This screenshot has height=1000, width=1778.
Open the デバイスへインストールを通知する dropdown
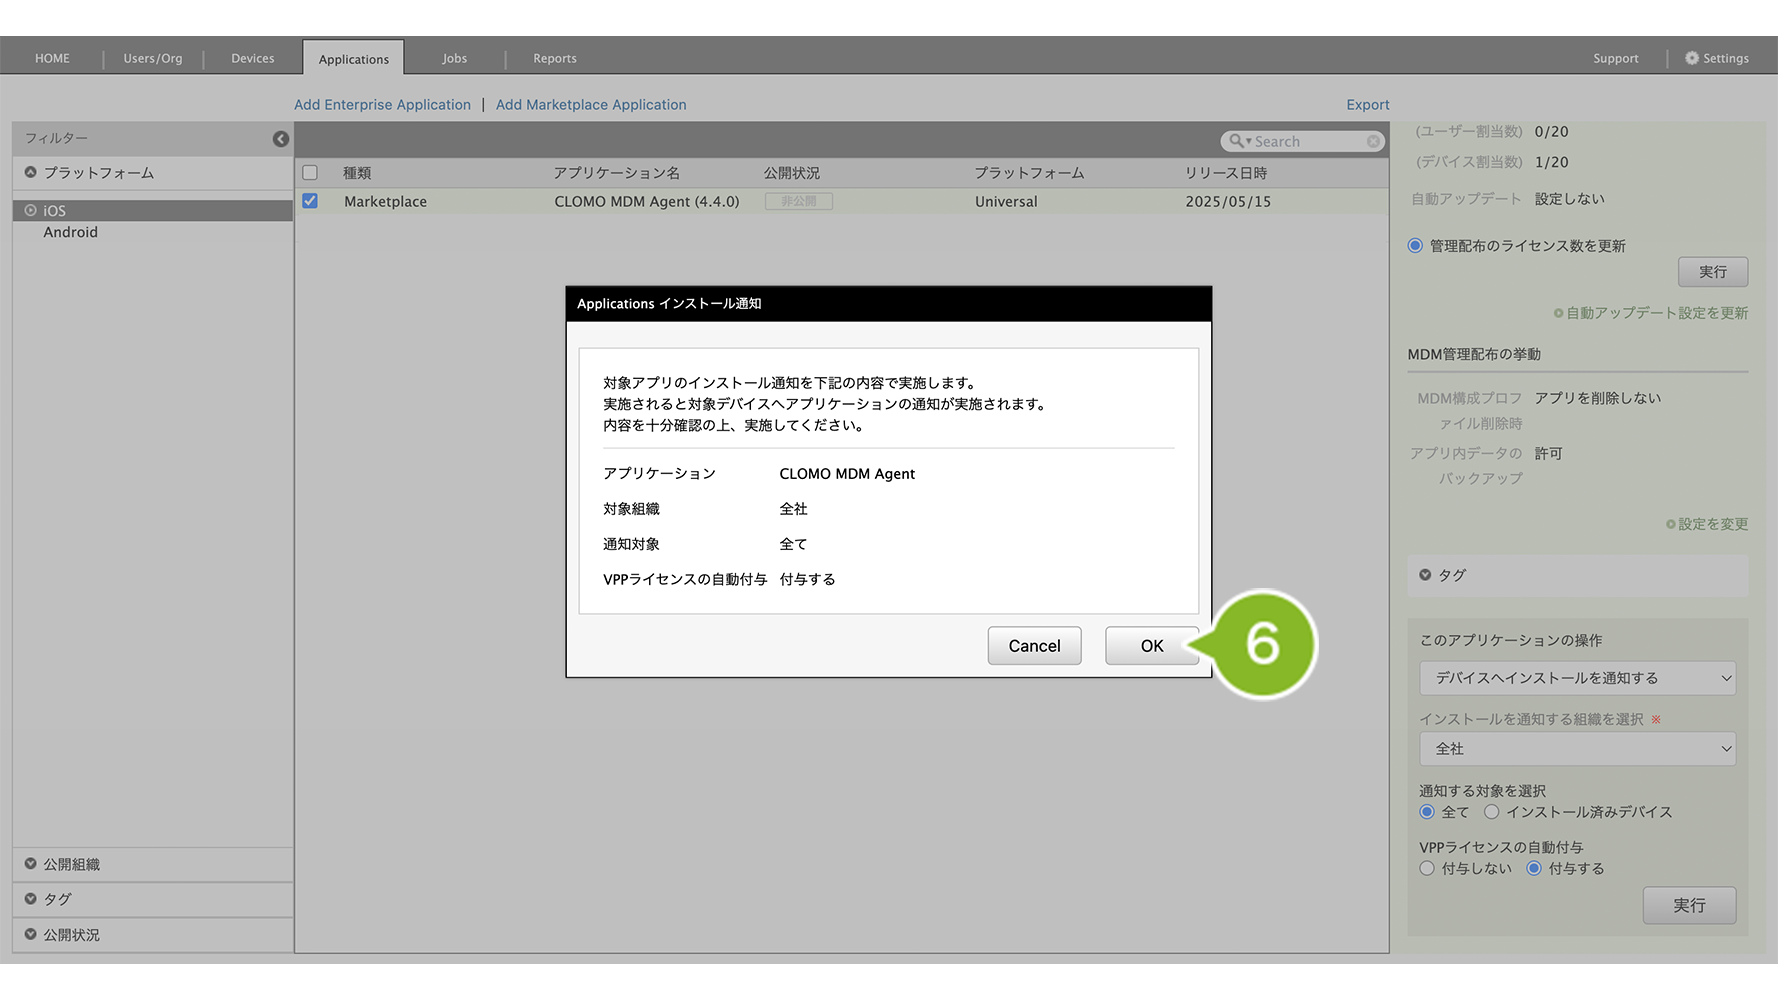click(x=1577, y=678)
